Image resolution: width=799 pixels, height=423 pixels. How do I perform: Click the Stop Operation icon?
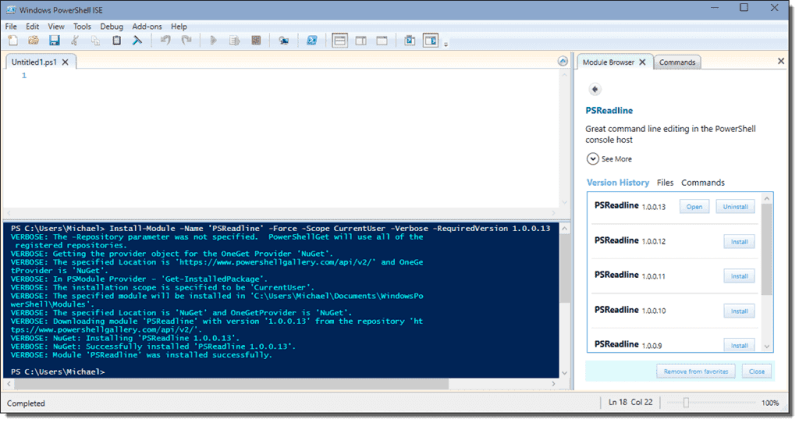pos(256,40)
